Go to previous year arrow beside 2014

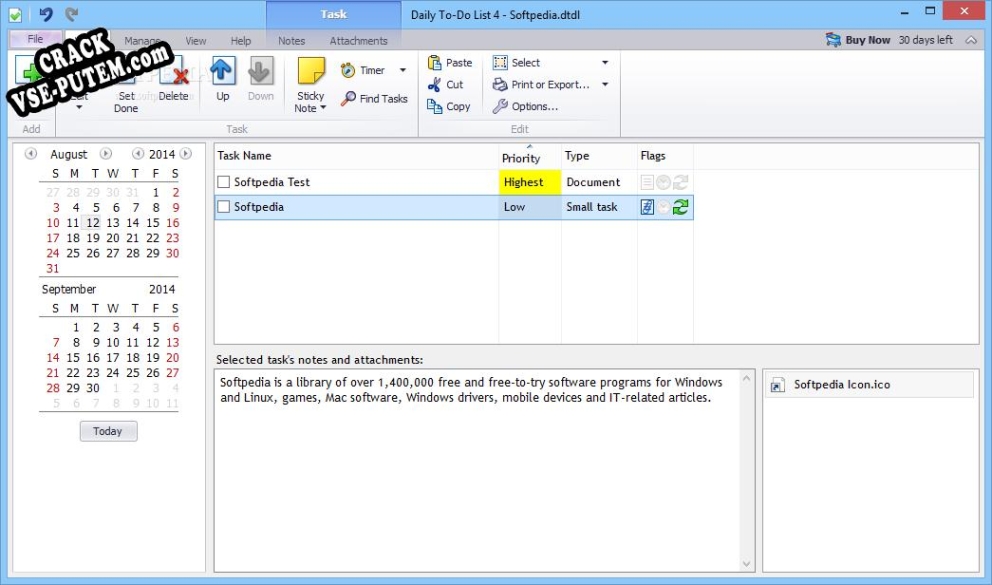(x=137, y=154)
